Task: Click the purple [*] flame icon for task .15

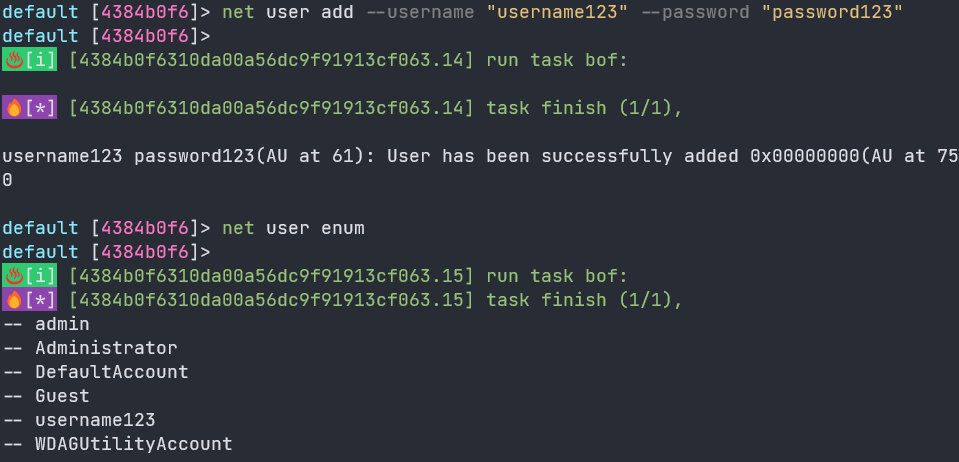Action: click(x=29, y=300)
